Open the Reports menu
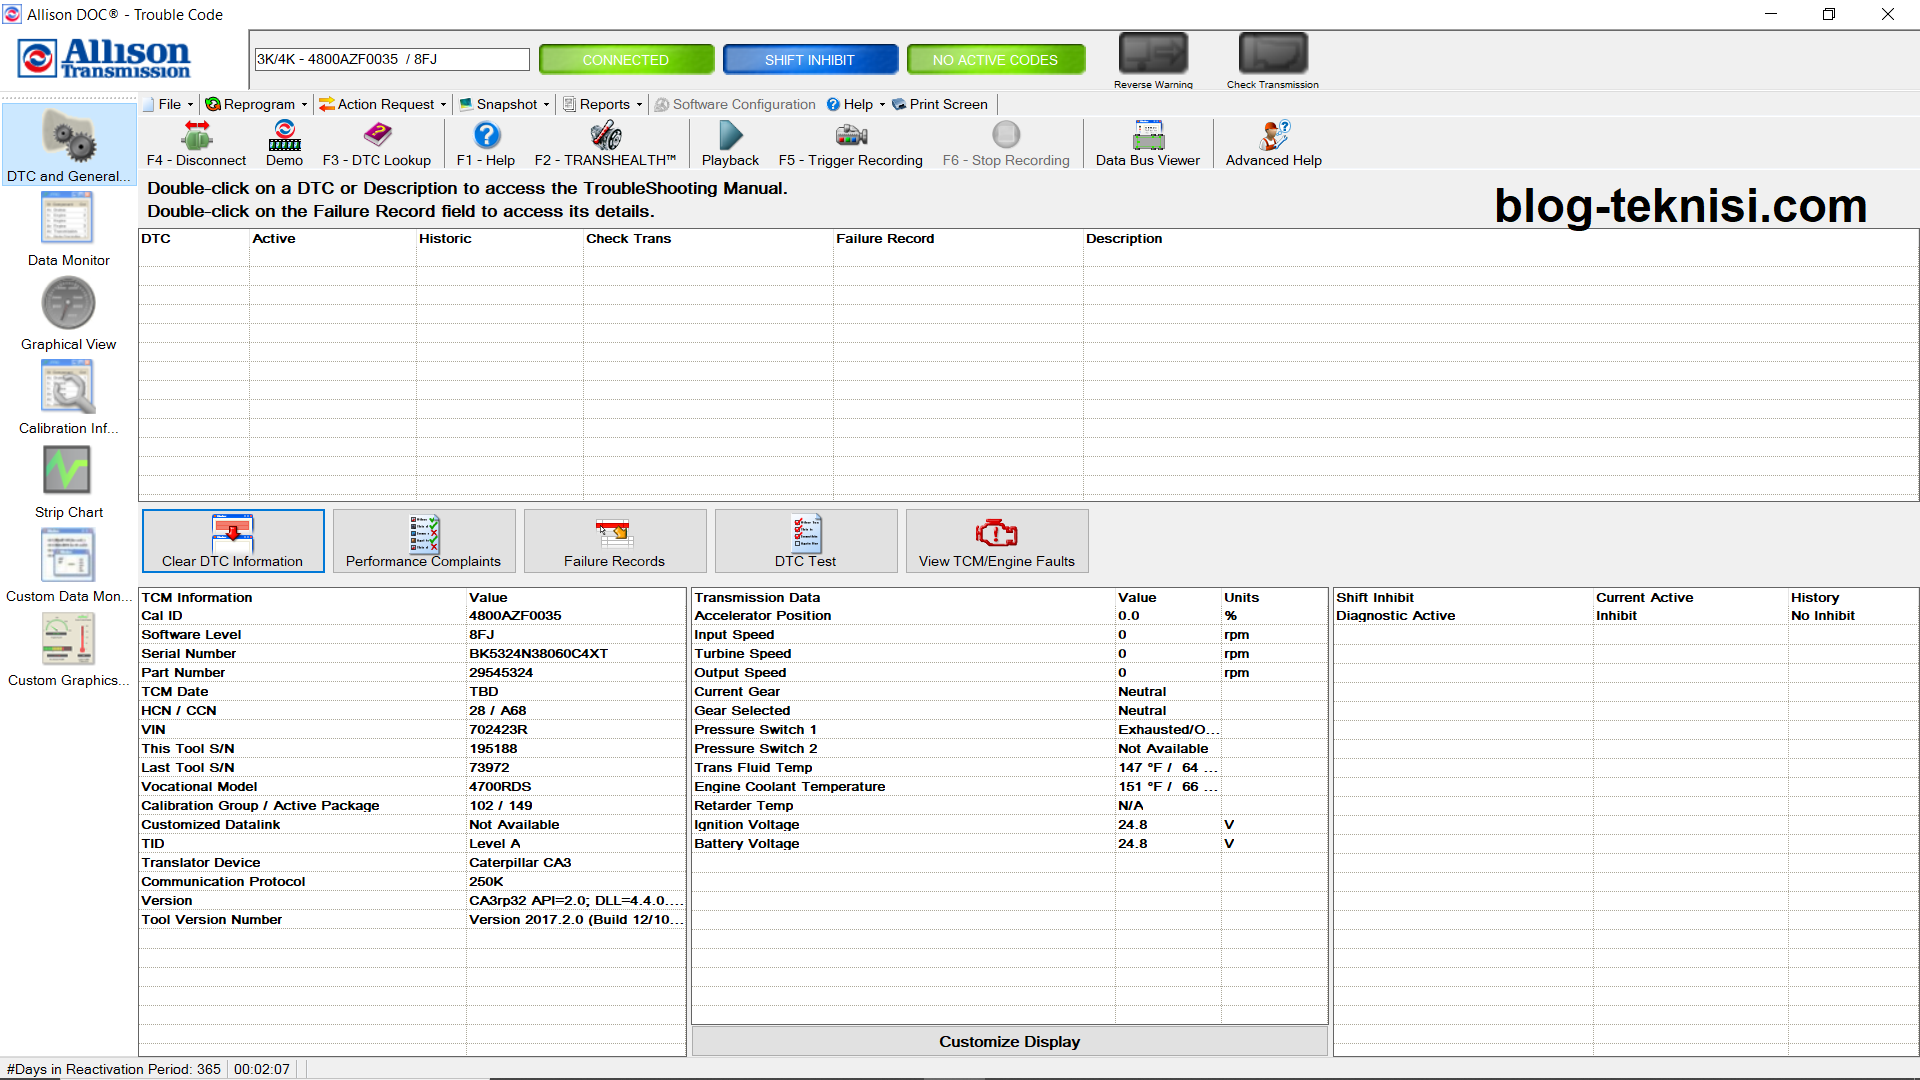The height and width of the screenshot is (1080, 1920). tap(604, 104)
